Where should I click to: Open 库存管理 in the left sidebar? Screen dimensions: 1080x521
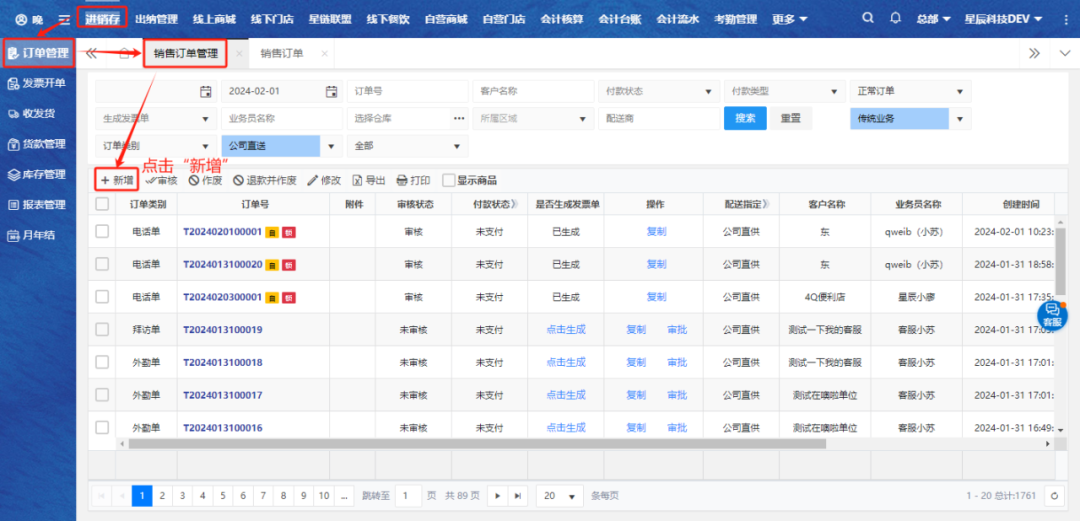click(x=38, y=174)
